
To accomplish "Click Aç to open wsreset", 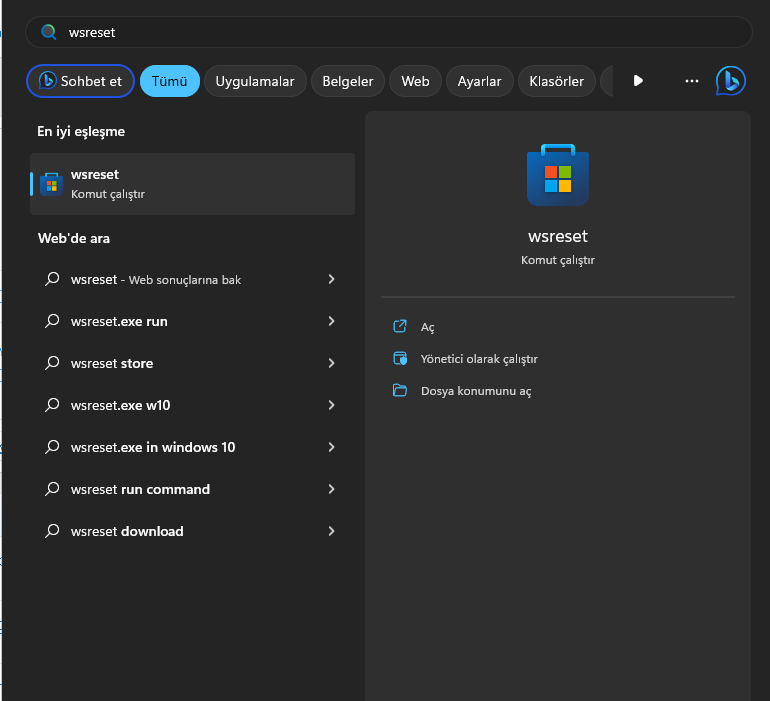I will [428, 327].
